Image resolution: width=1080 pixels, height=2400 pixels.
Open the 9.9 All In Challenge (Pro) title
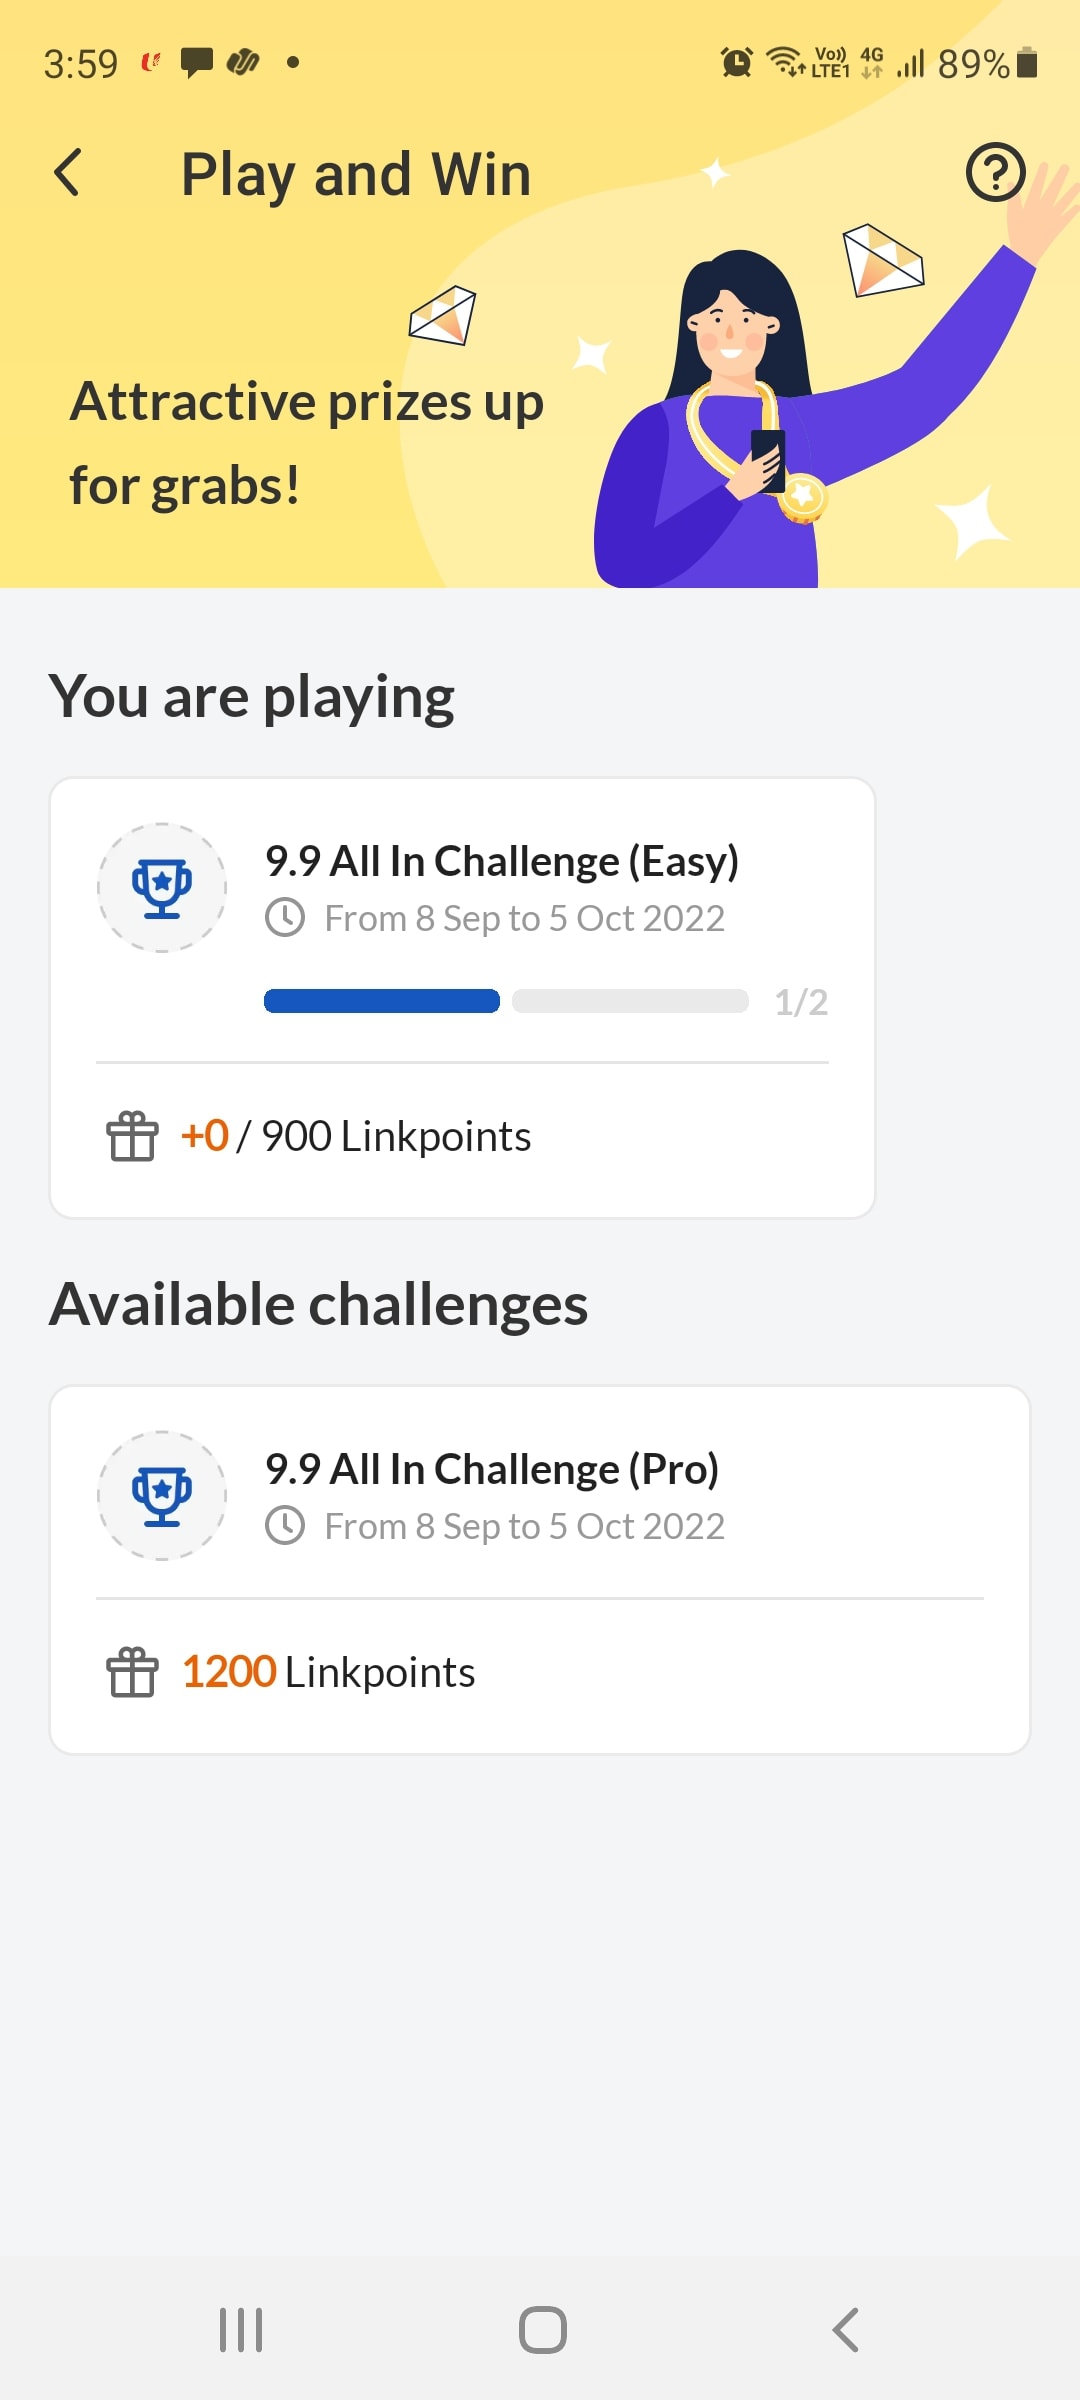491,1469
